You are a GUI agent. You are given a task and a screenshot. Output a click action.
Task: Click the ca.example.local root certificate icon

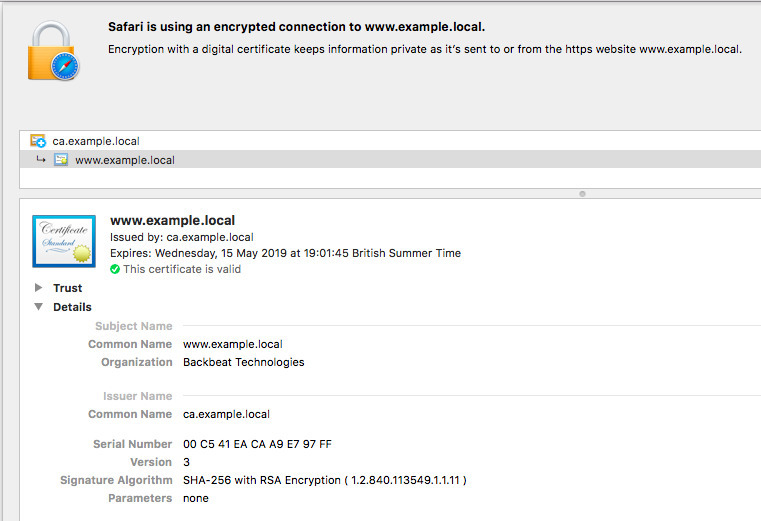click(x=38, y=141)
